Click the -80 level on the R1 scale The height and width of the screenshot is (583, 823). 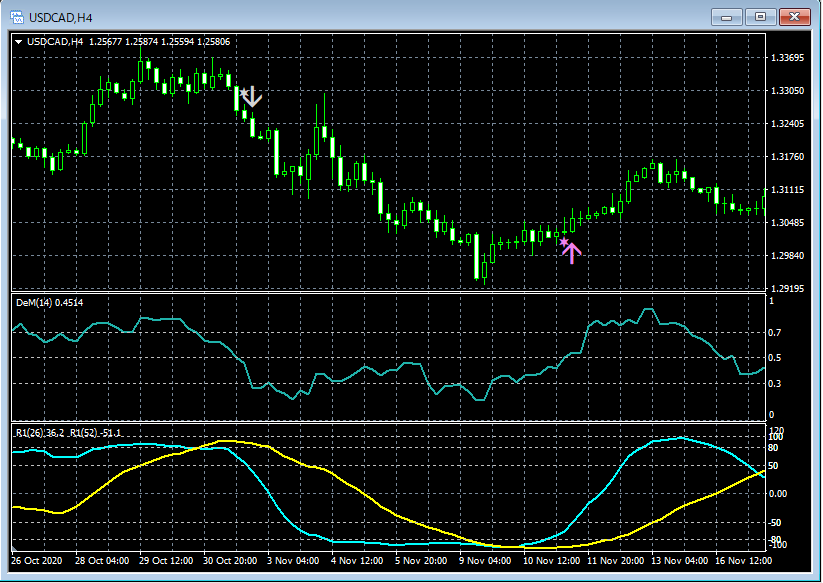click(772, 540)
